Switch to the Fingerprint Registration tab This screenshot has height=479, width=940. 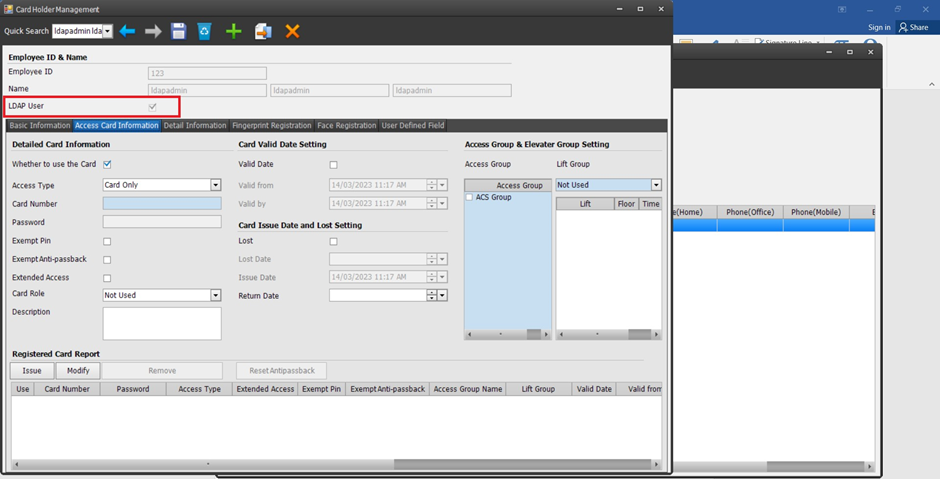coord(271,126)
